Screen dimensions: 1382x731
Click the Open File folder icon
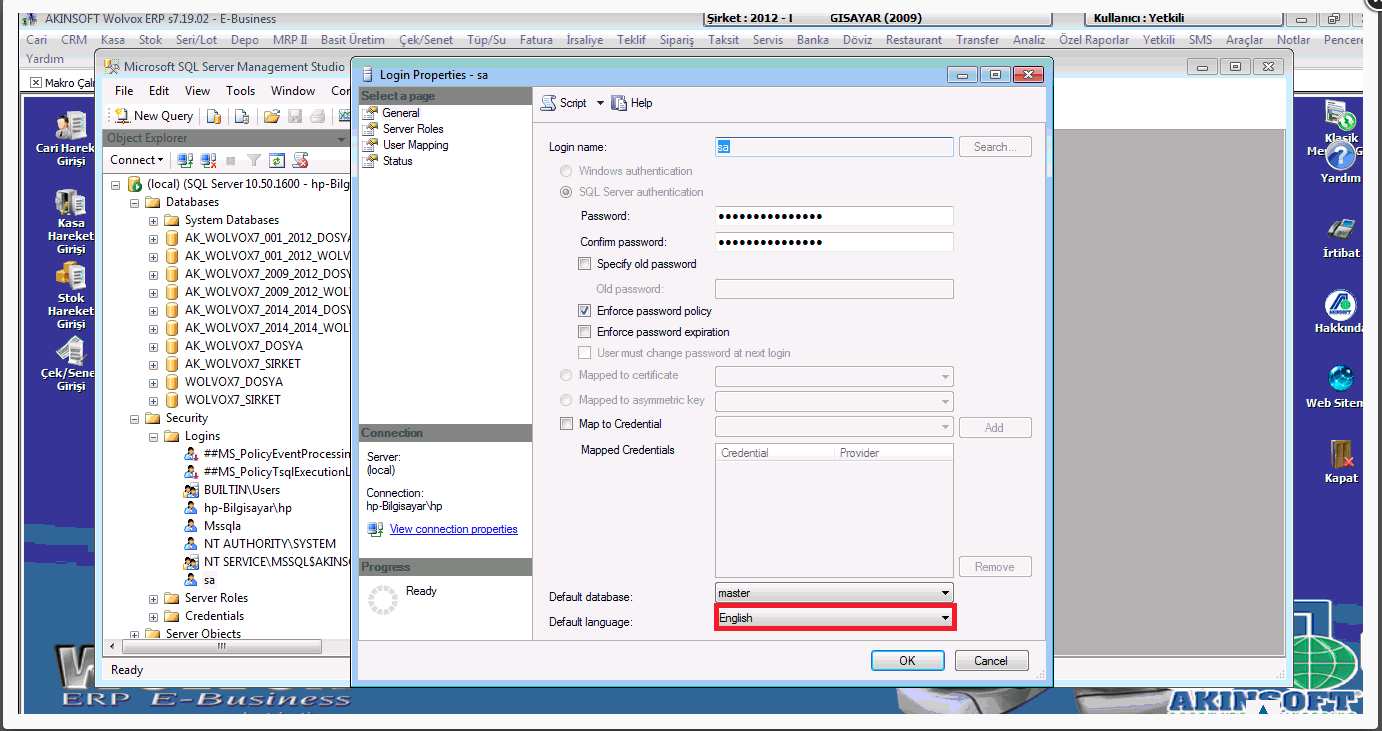pos(271,116)
